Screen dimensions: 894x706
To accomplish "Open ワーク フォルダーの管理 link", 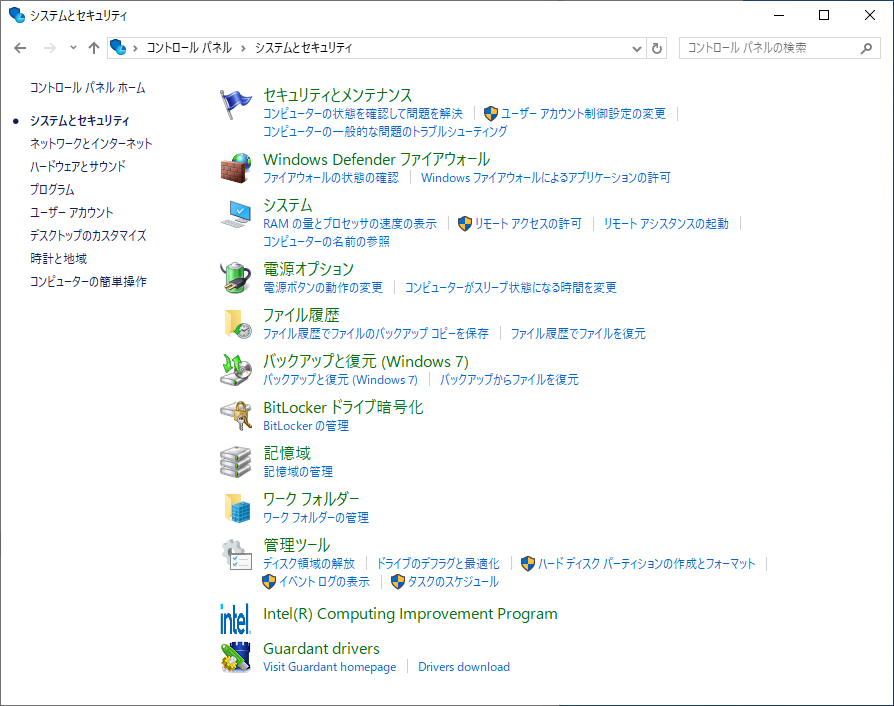I will [316, 518].
